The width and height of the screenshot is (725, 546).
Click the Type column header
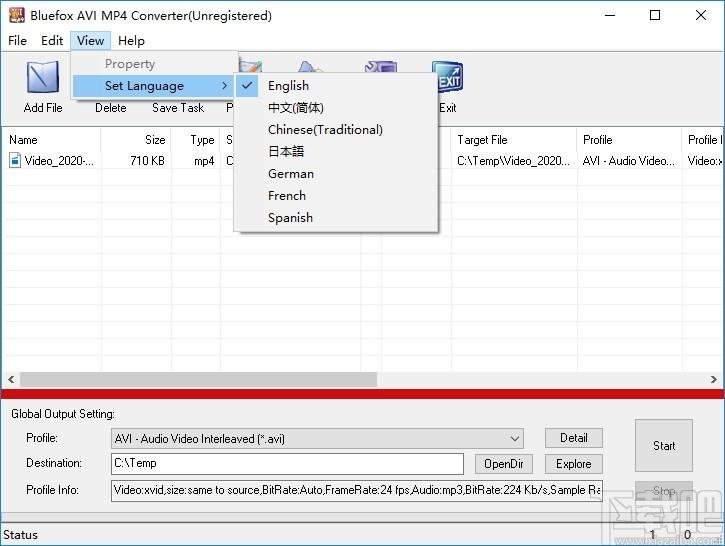pyautogui.click(x=196, y=140)
